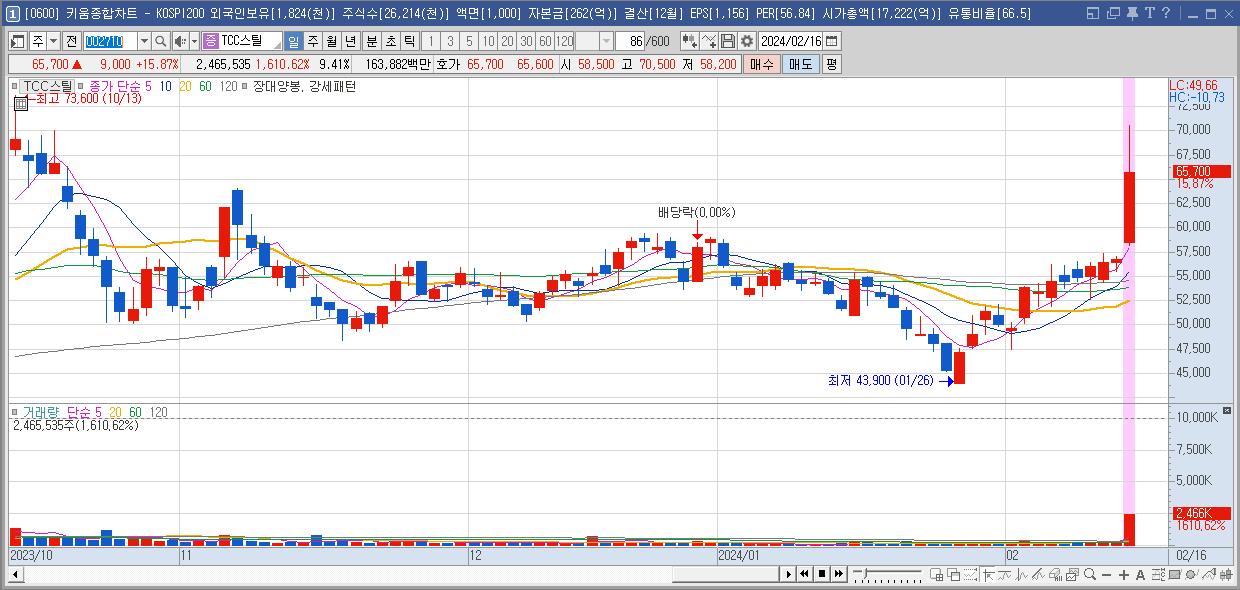The height and width of the screenshot is (590, 1240).
Task: Select the 초 second period toggle
Action: tap(389, 41)
